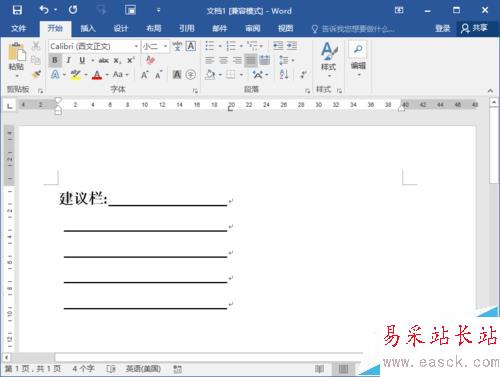The image size is (500, 377).
Task: Toggle strikethrough abc formatting
Action: 104,60
